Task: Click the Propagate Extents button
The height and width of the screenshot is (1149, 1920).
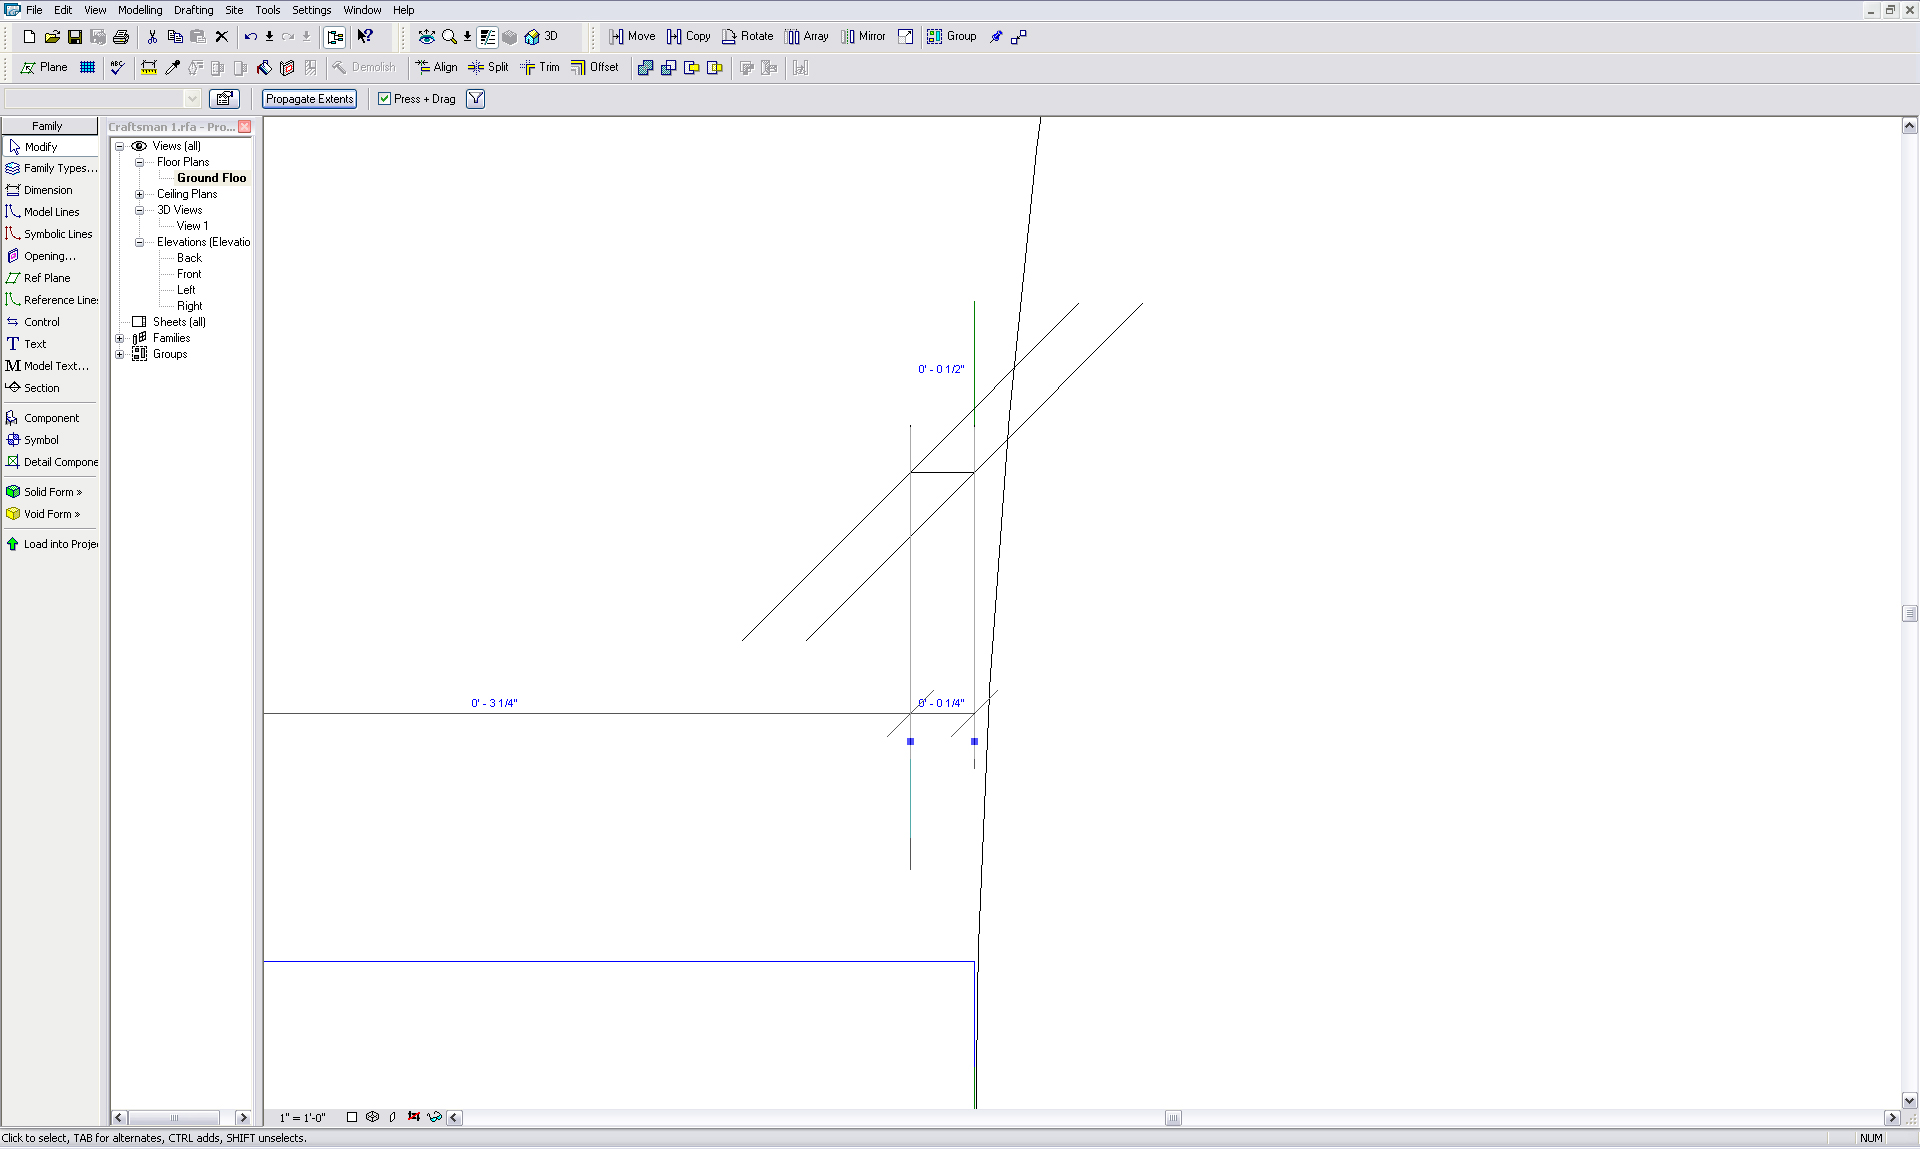Action: coord(309,99)
